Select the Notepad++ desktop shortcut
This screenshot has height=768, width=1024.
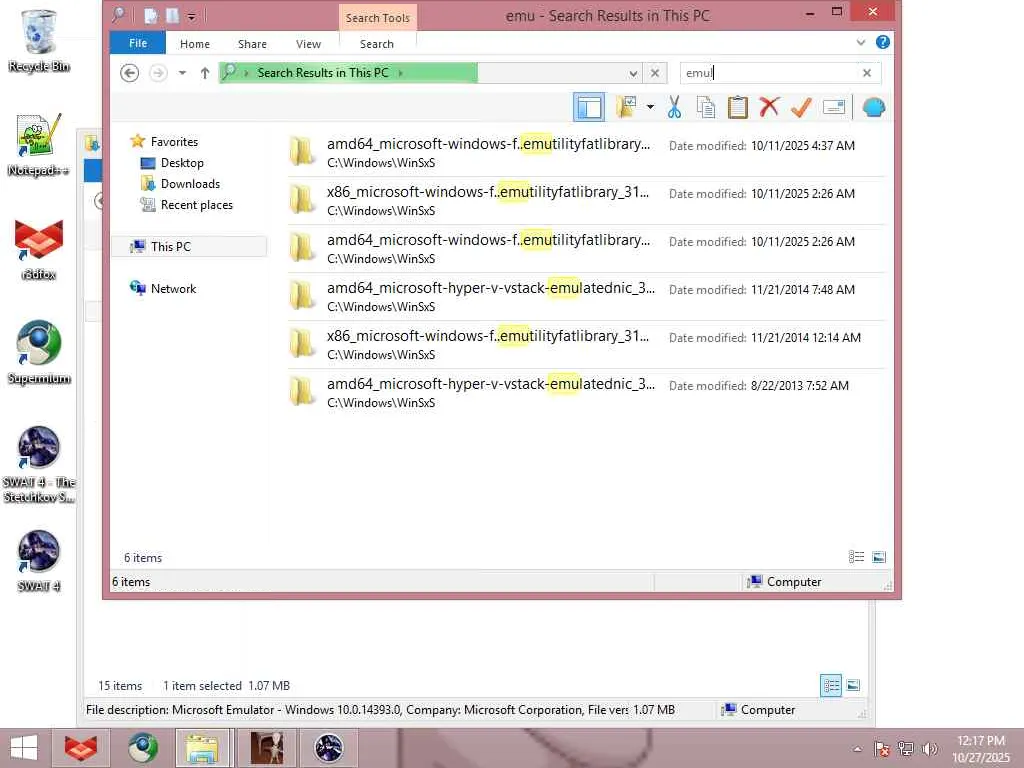pos(39,145)
